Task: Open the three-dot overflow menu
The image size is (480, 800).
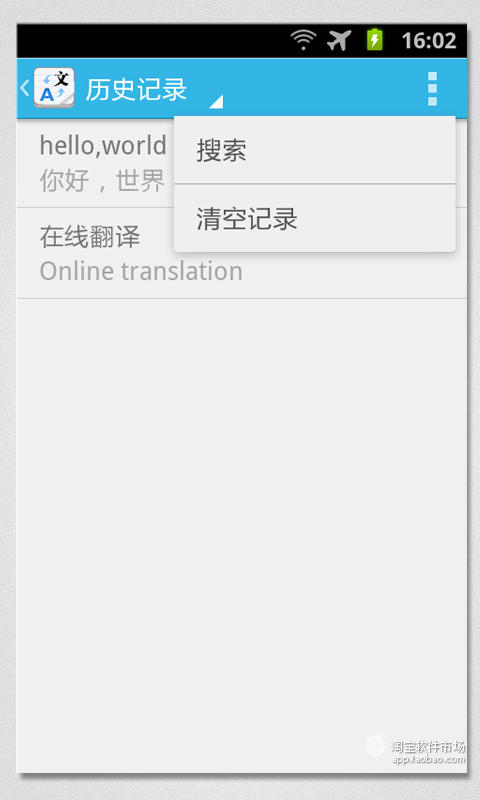Action: point(432,88)
